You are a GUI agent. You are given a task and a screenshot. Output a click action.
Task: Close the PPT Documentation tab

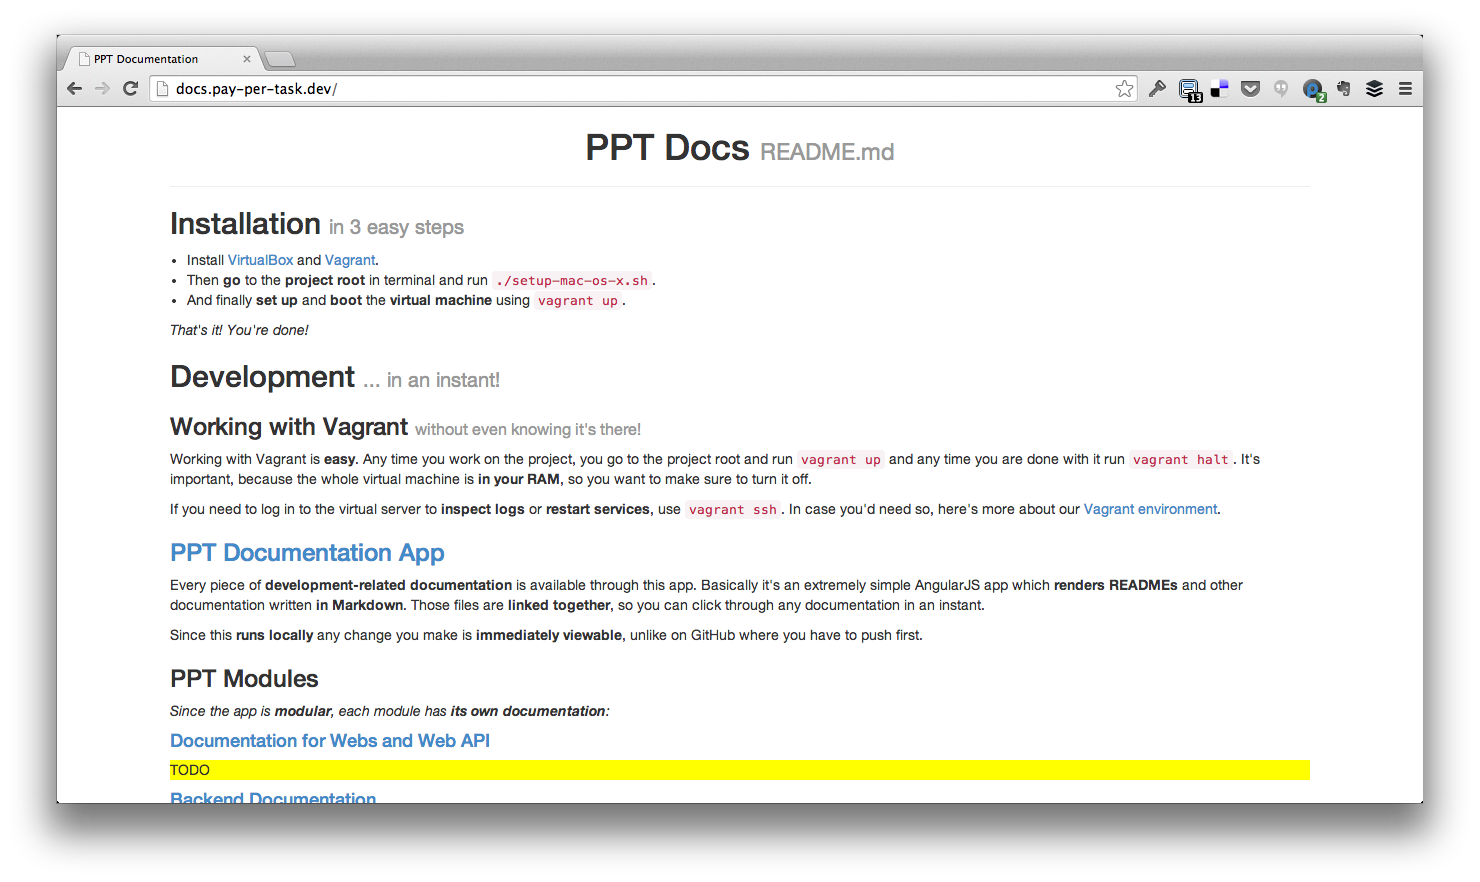point(247,59)
